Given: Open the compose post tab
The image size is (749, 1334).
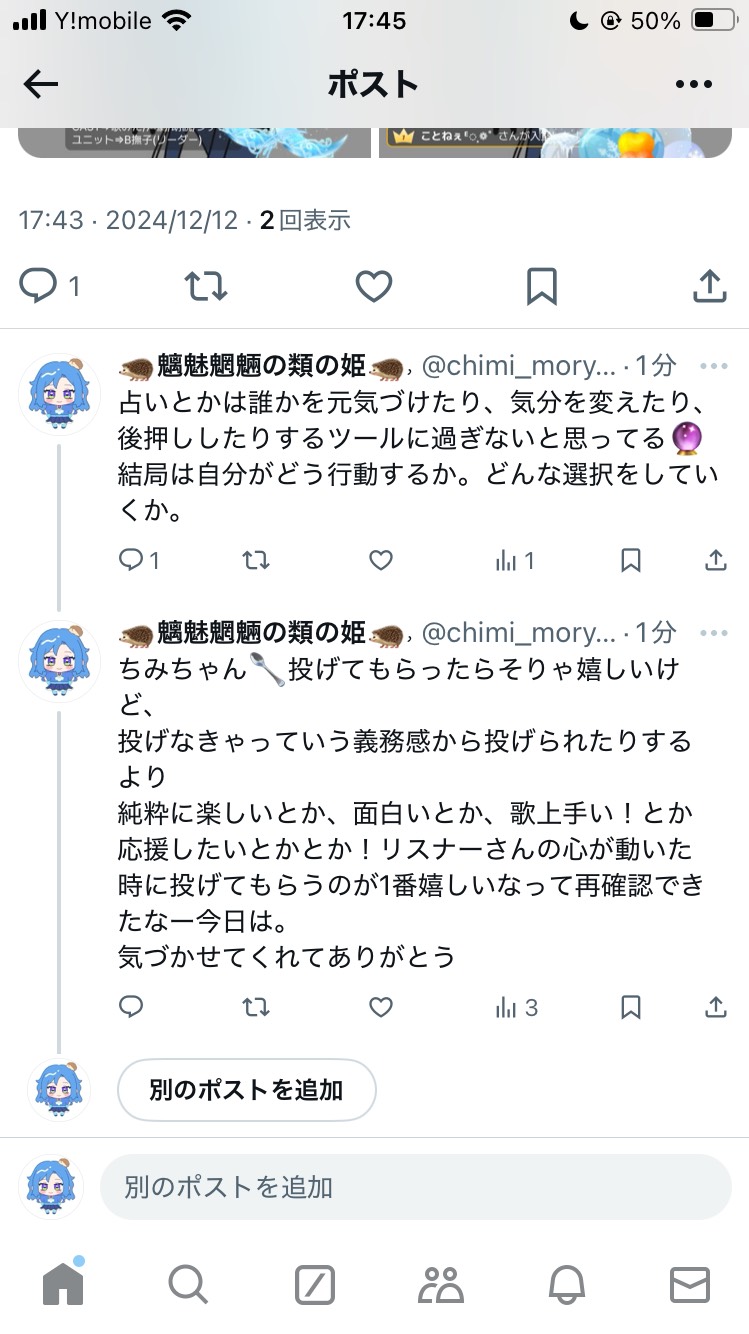Looking at the screenshot, I should click(313, 1288).
